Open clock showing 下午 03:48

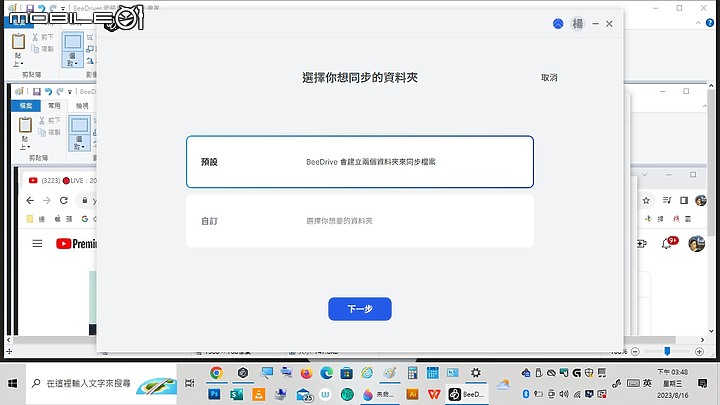coord(672,383)
